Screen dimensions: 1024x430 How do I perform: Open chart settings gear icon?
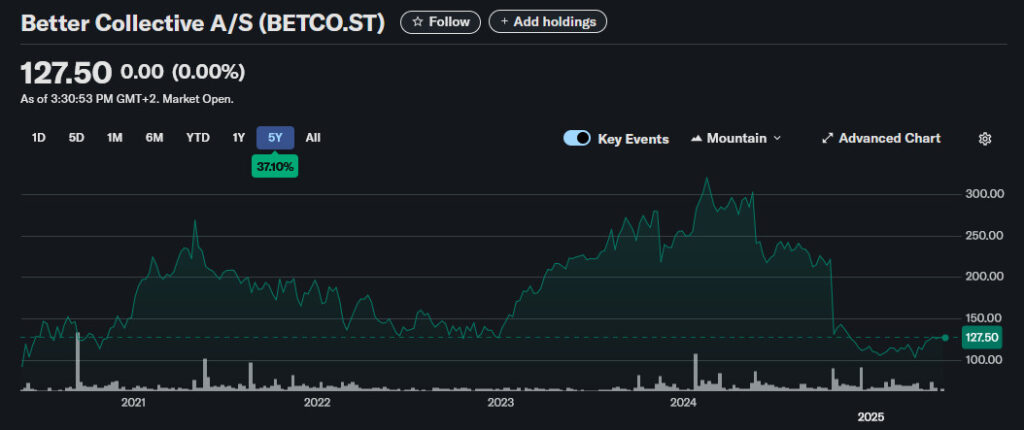pyautogui.click(x=984, y=138)
